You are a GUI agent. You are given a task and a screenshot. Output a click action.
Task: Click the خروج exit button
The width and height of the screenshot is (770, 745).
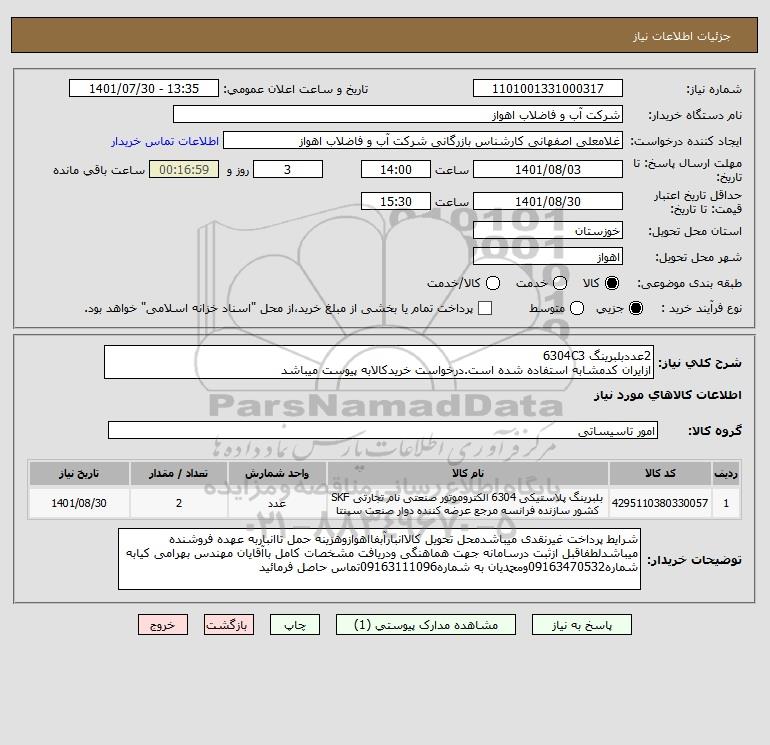163,625
